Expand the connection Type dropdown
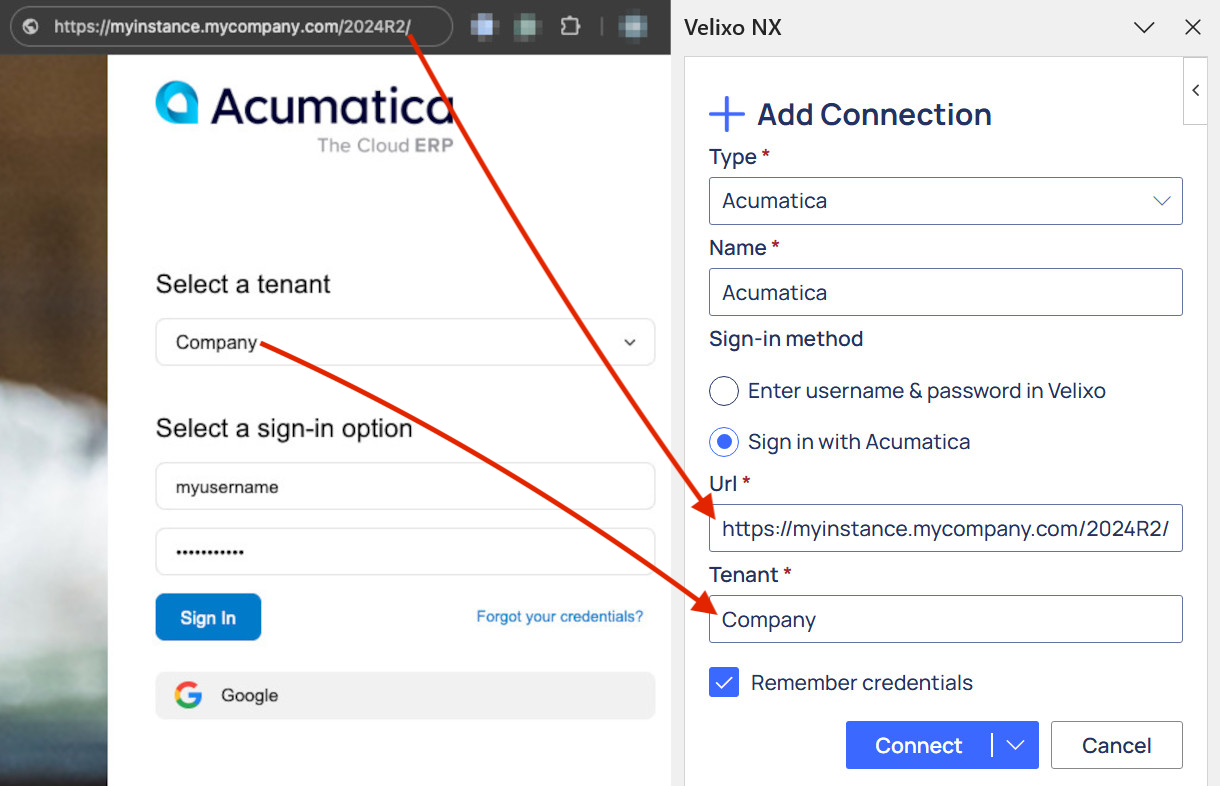 945,201
